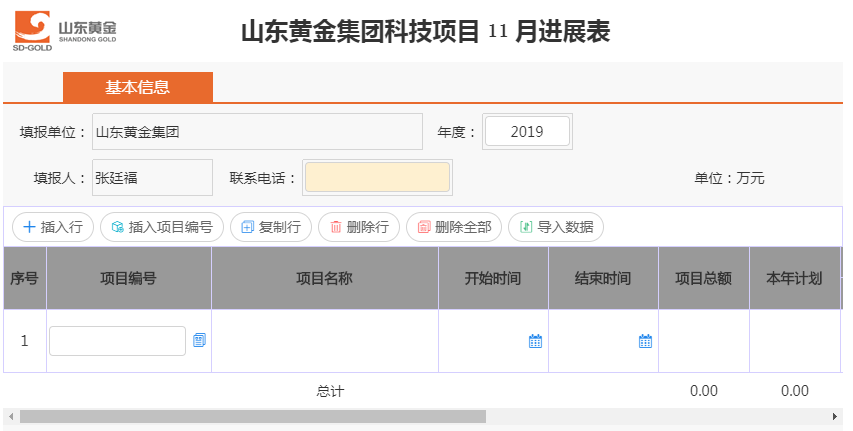The image size is (853, 431).
Task: Click the 导入数据 import button
Action: click(x=556, y=227)
